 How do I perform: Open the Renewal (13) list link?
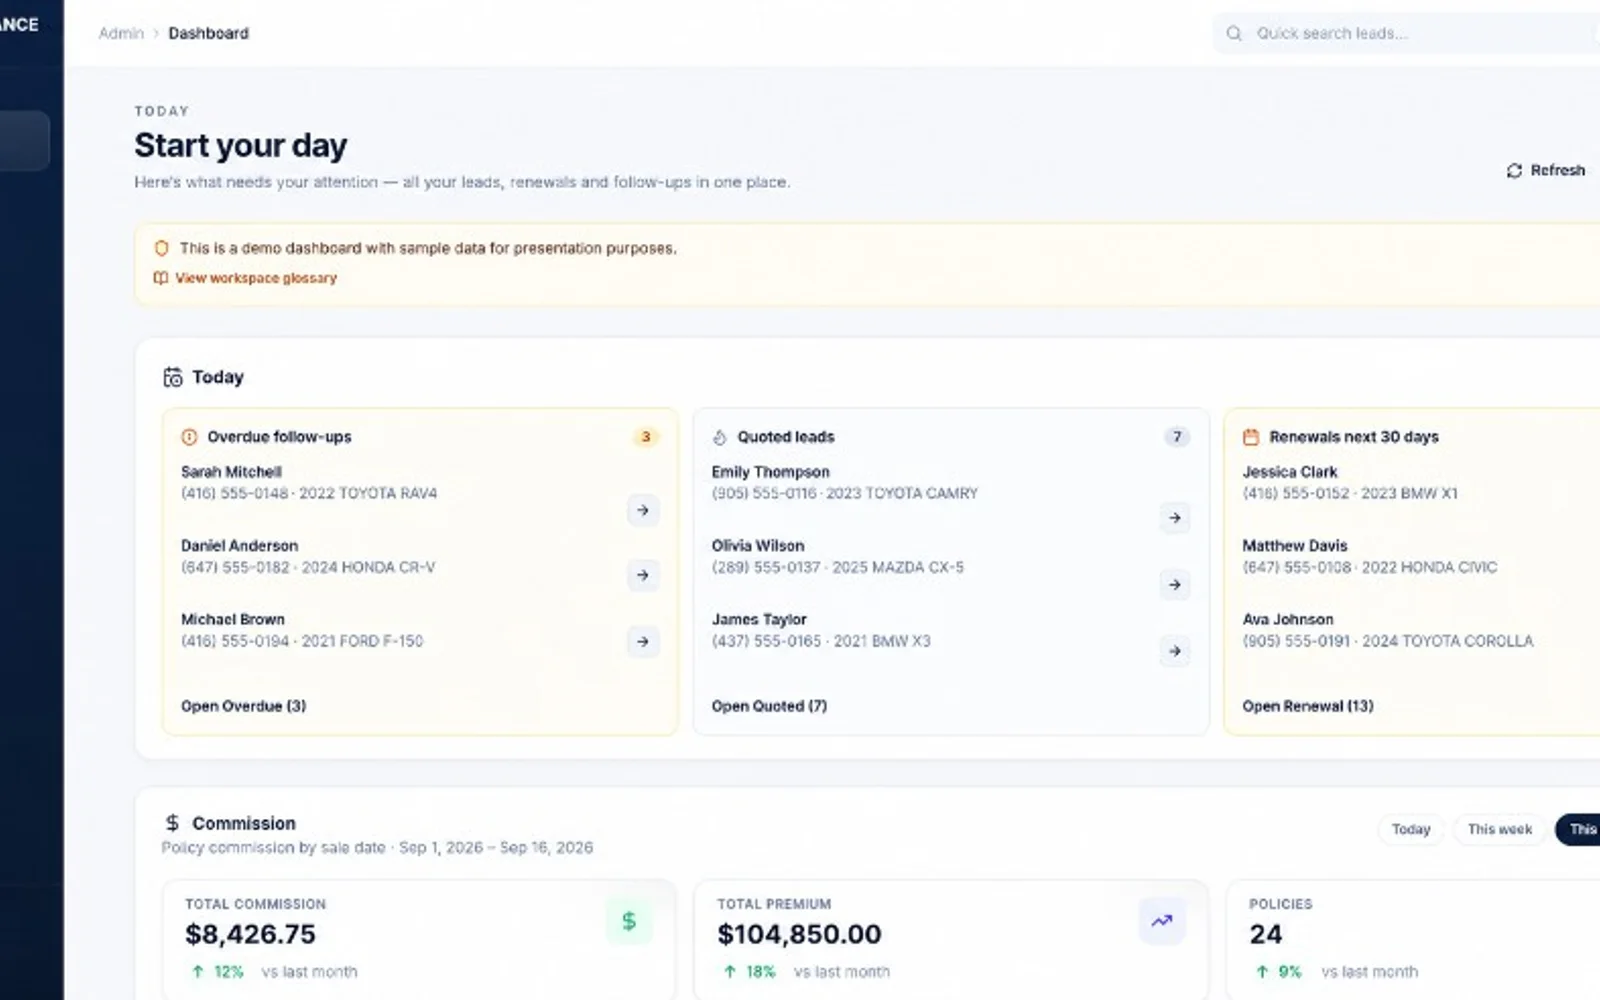tap(1308, 706)
